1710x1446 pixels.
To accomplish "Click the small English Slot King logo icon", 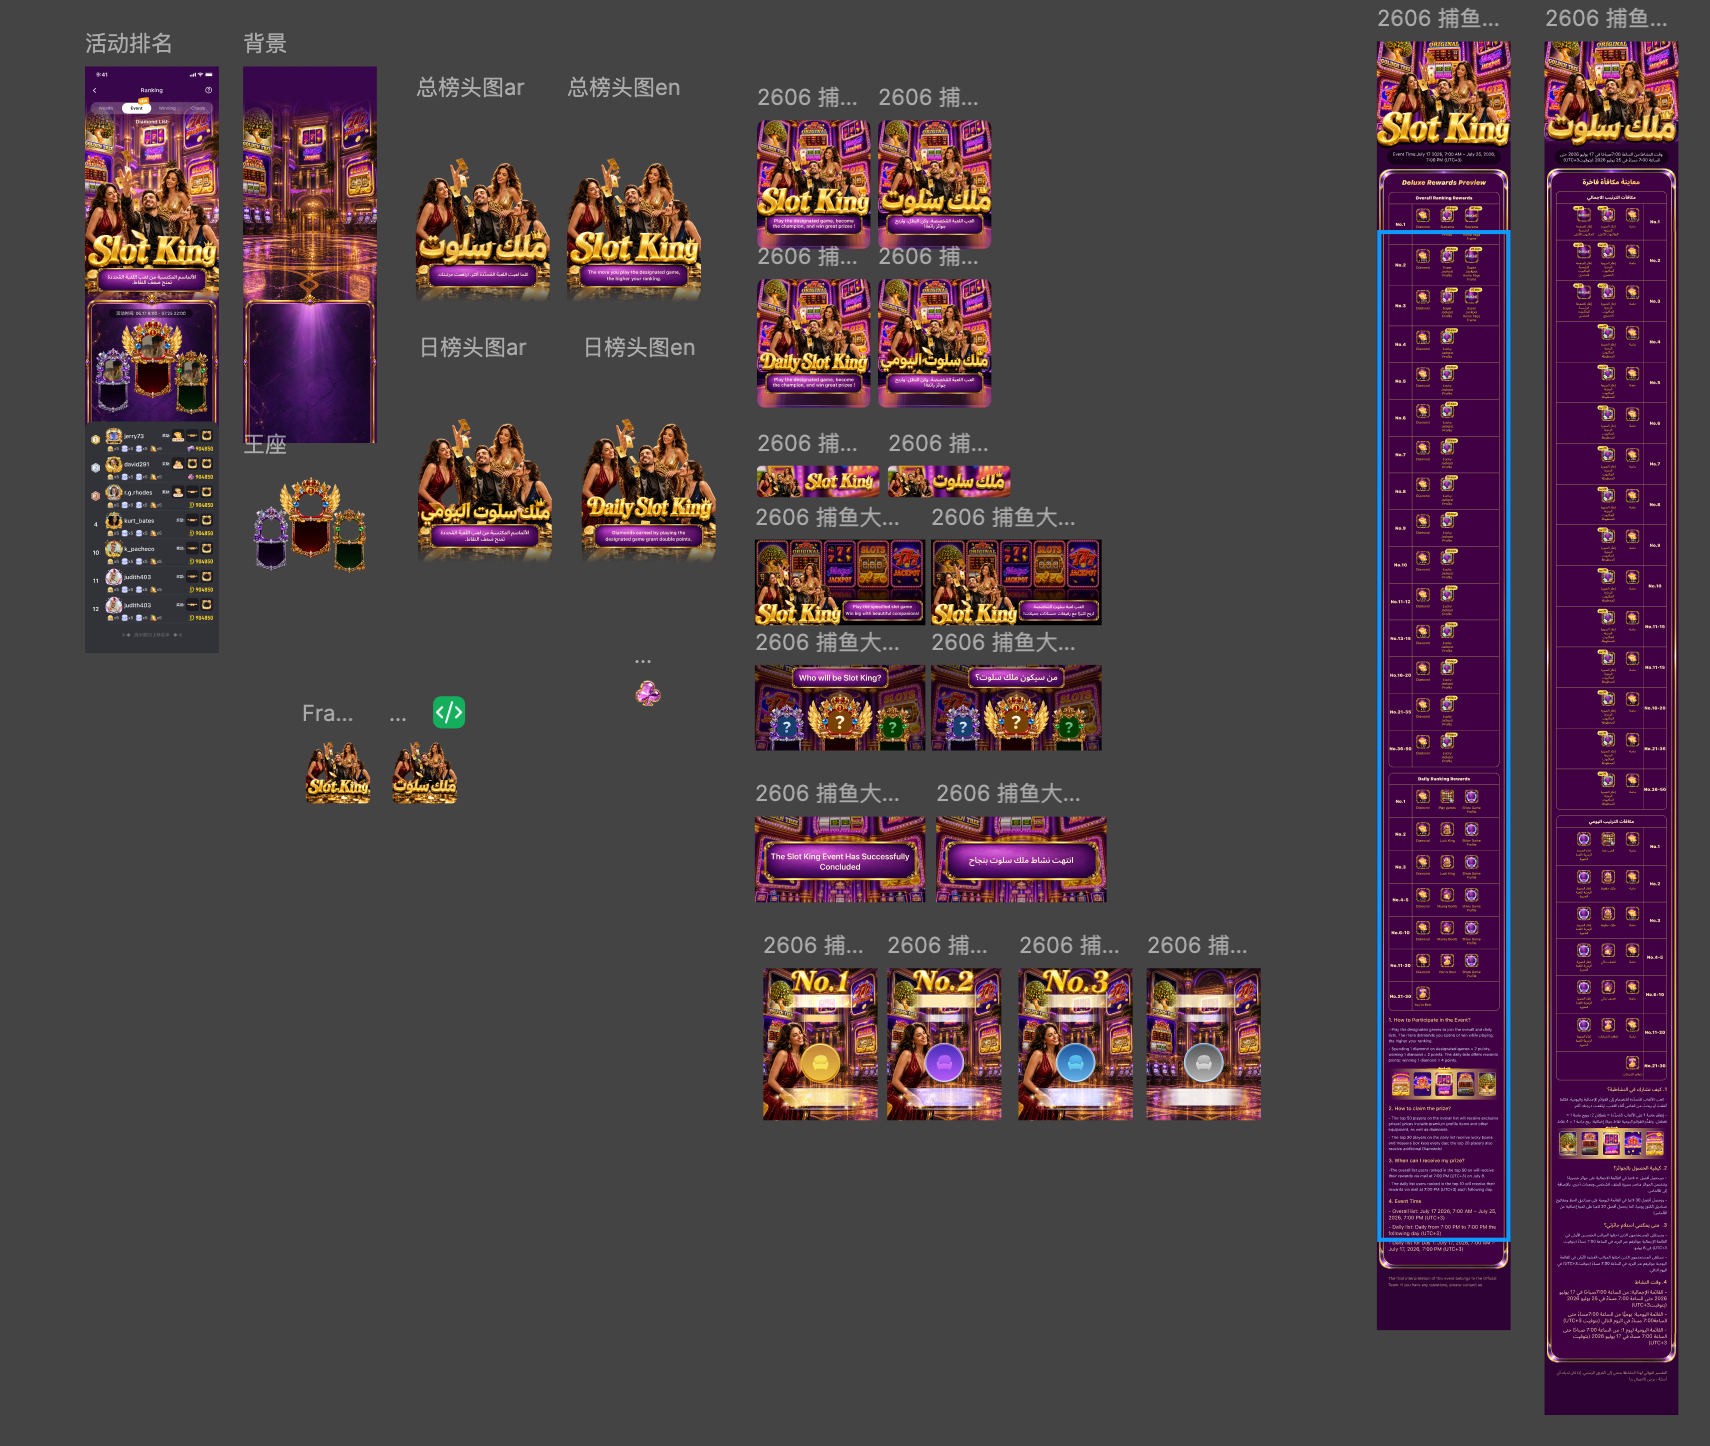I will pyautogui.click(x=338, y=774).
